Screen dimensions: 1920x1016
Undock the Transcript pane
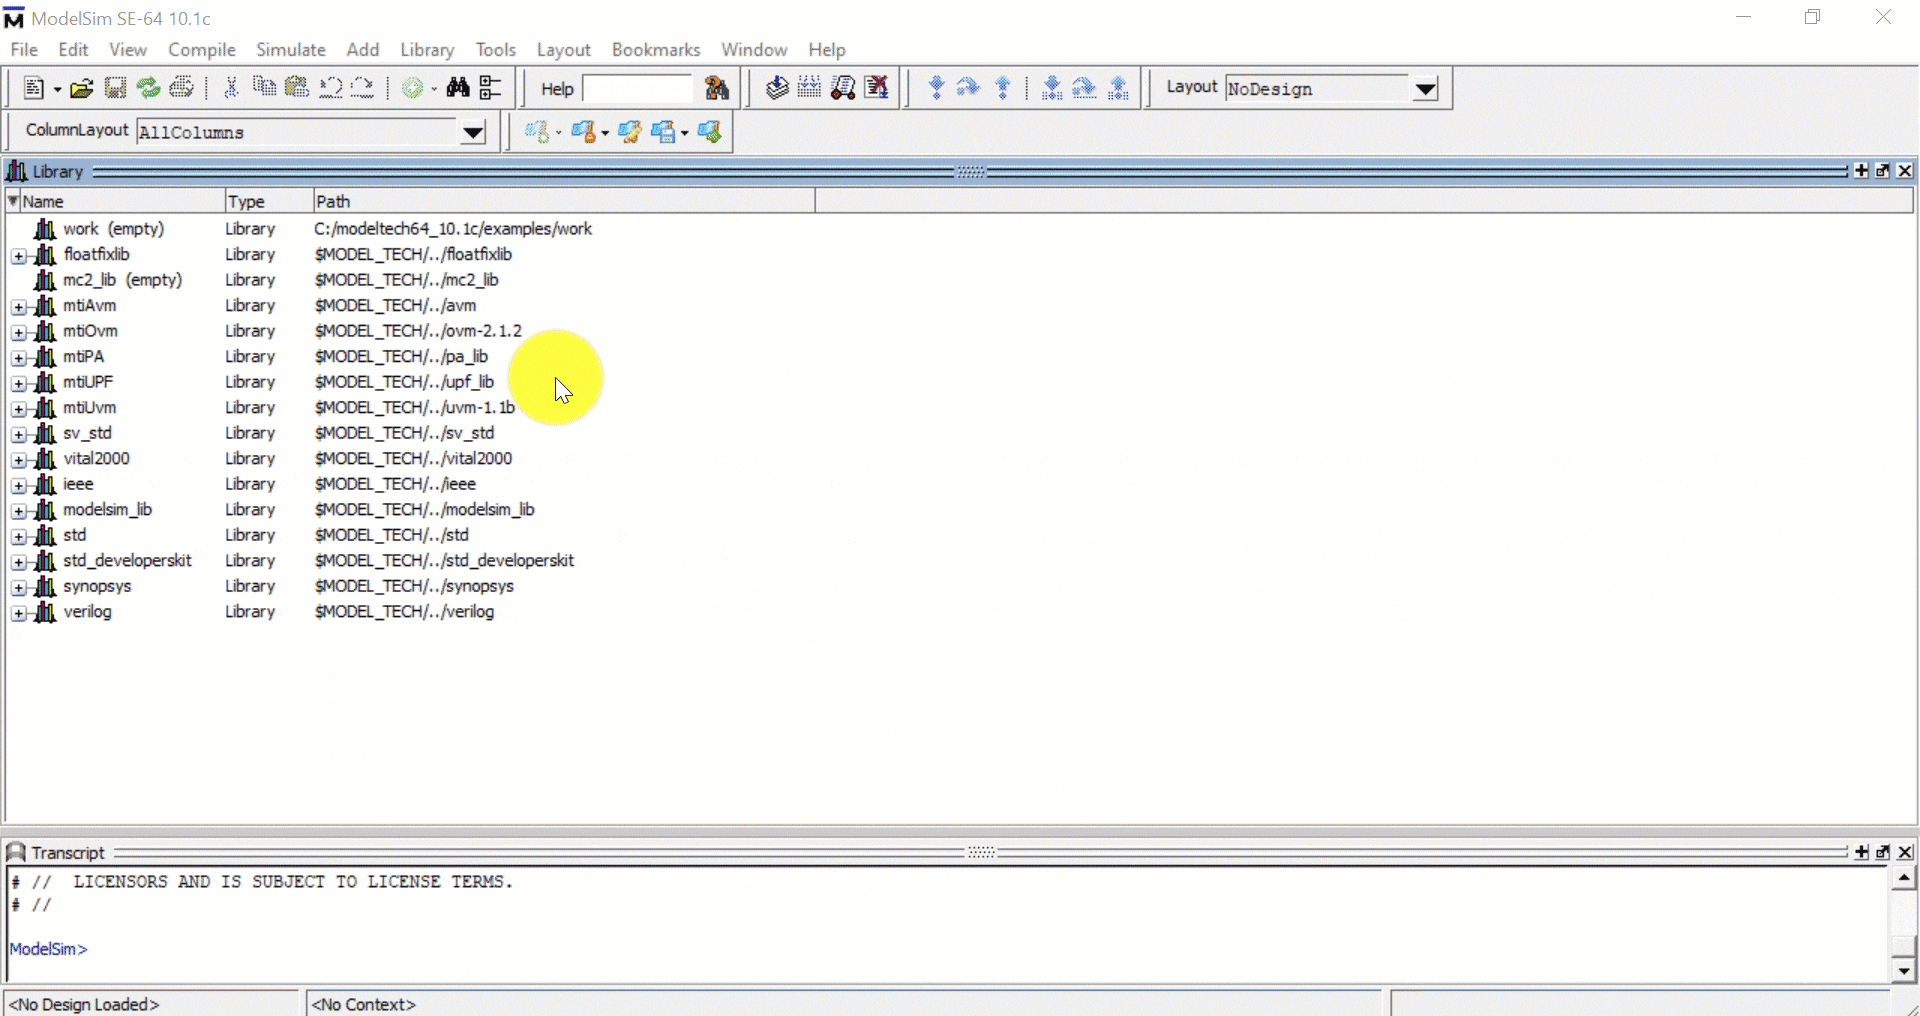click(x=1883, y=852)
